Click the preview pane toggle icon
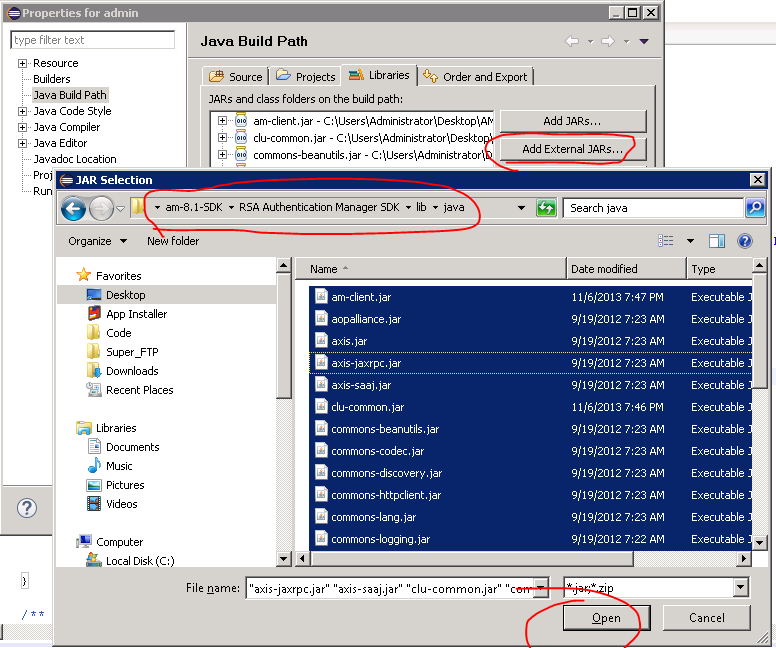Screen dimensions: 776x648 click(x=716, y=241)
